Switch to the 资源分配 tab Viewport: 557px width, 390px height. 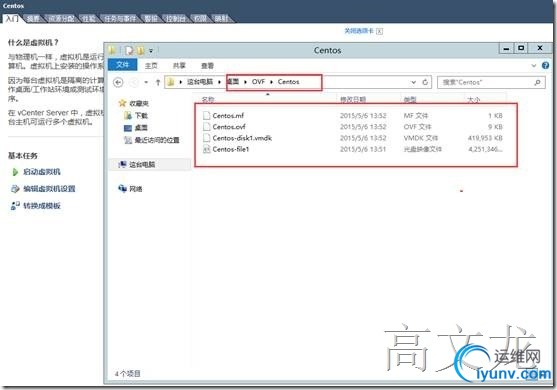click(61, 18)
